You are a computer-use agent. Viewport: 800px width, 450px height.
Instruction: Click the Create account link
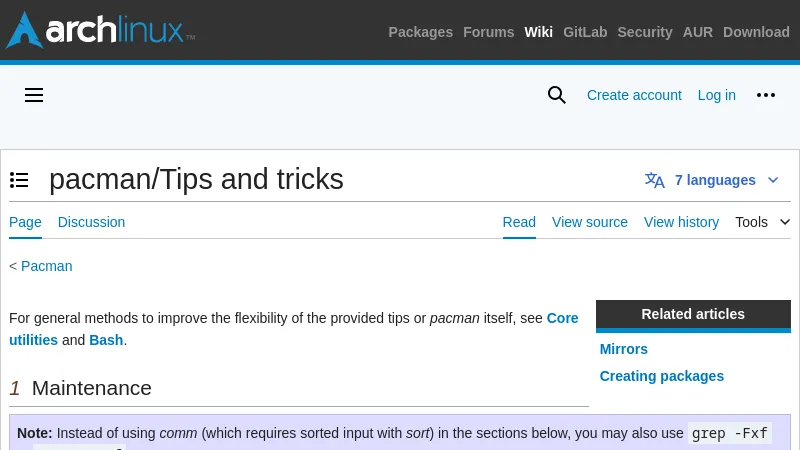634,95
